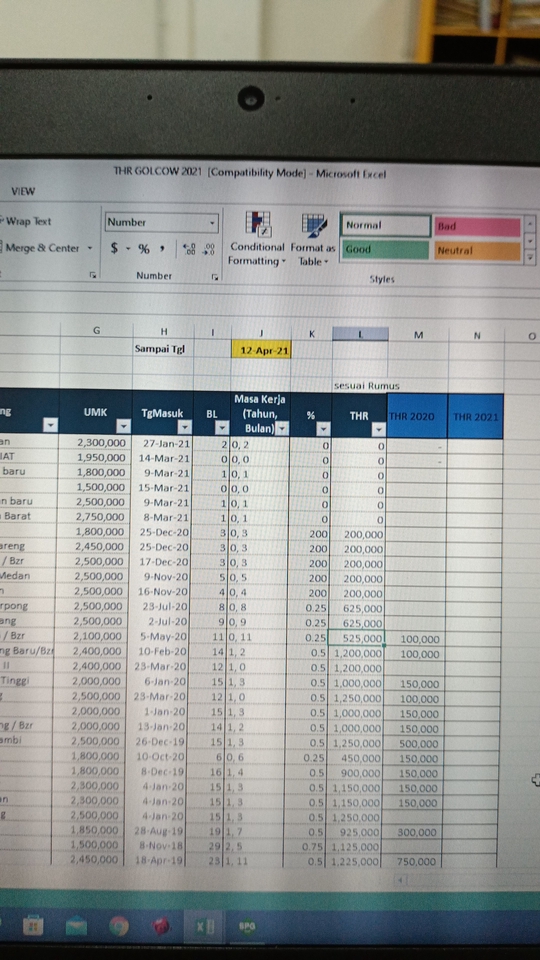Open Format as Table gallery
Screen dimensions: 540x960
313,240
